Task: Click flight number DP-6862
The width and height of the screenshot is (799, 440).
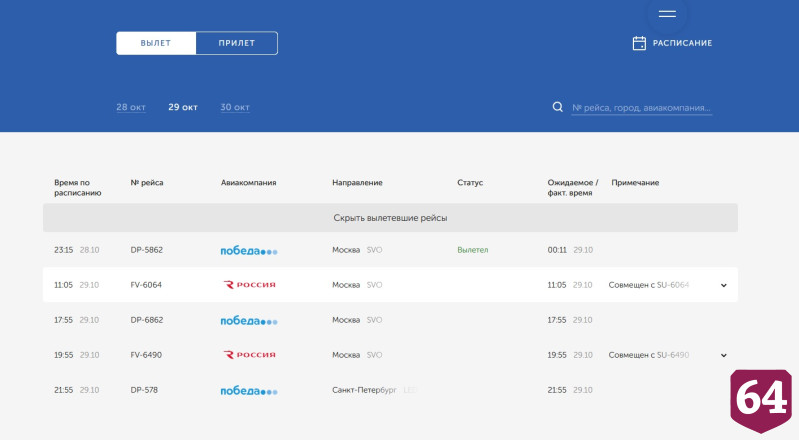Action: [x=147, y=320]
